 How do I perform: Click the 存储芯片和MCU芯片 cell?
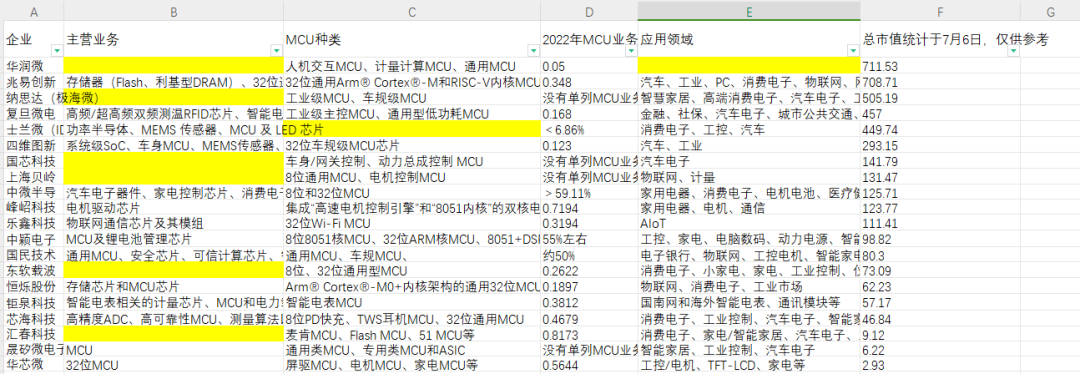174,287
